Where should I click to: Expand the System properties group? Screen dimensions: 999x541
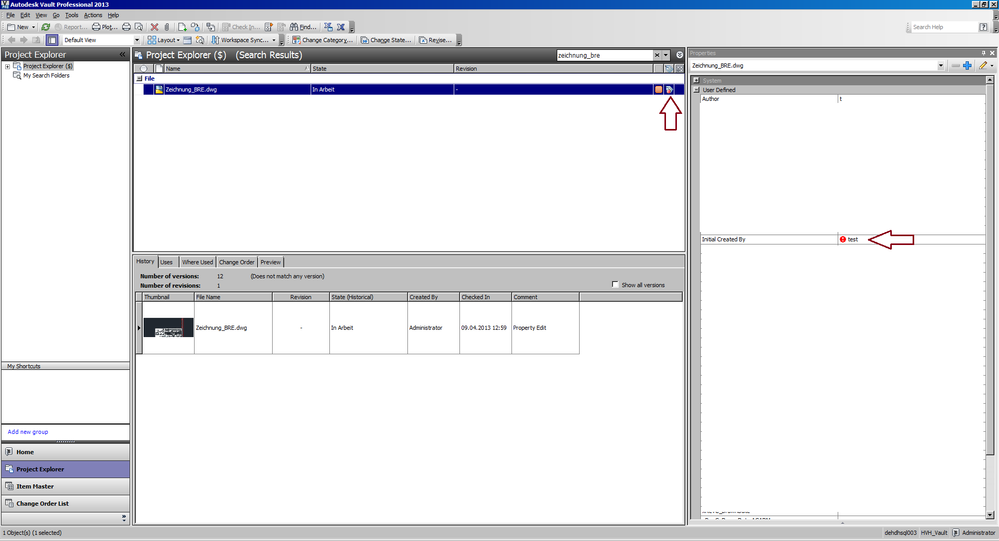tap(696, 81)
